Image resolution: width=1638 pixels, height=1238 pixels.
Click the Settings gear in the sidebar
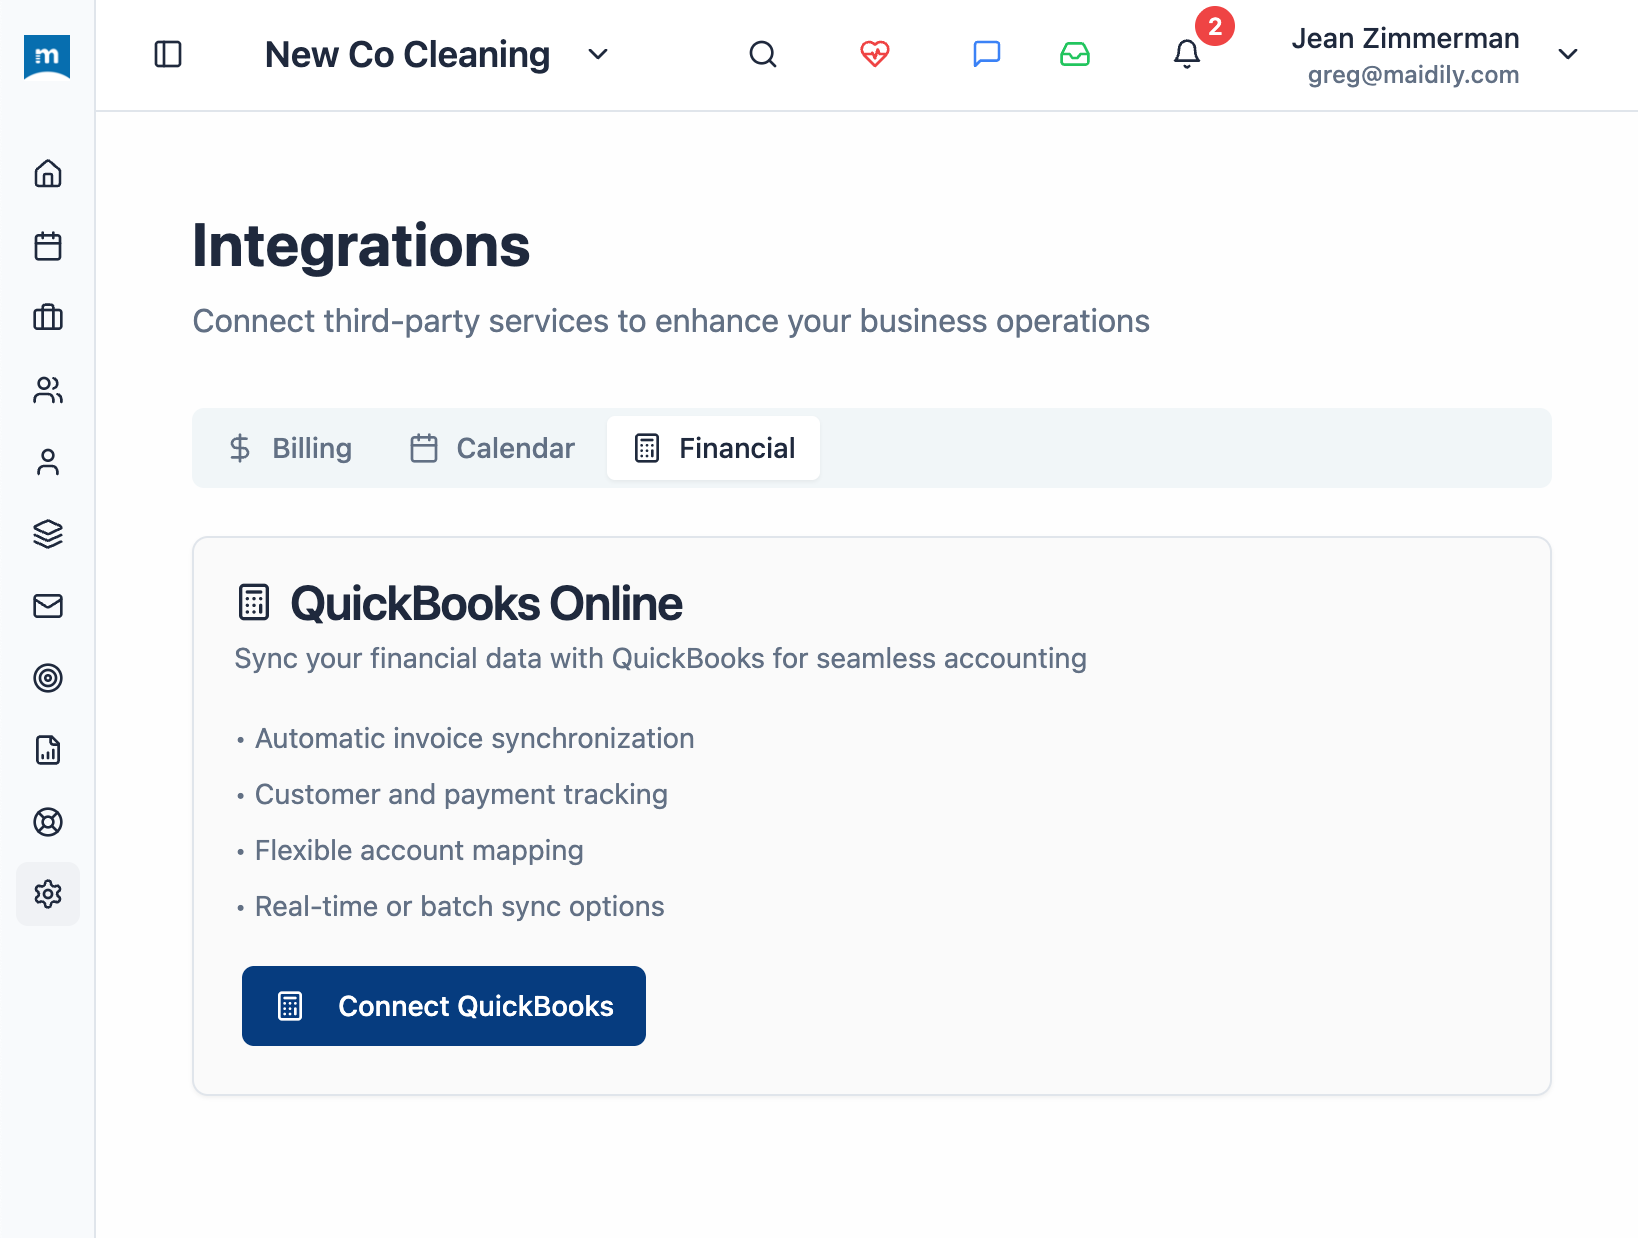click(x=47, y=894)
